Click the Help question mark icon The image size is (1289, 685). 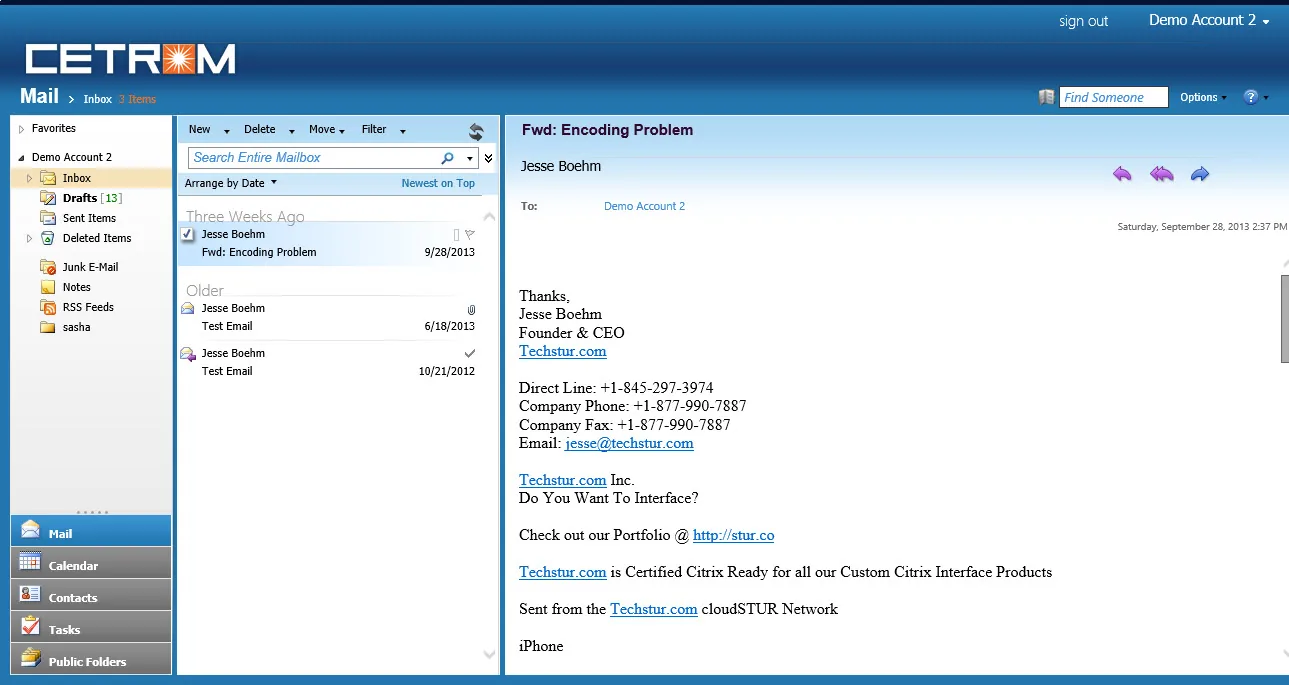coord(1251,97)
